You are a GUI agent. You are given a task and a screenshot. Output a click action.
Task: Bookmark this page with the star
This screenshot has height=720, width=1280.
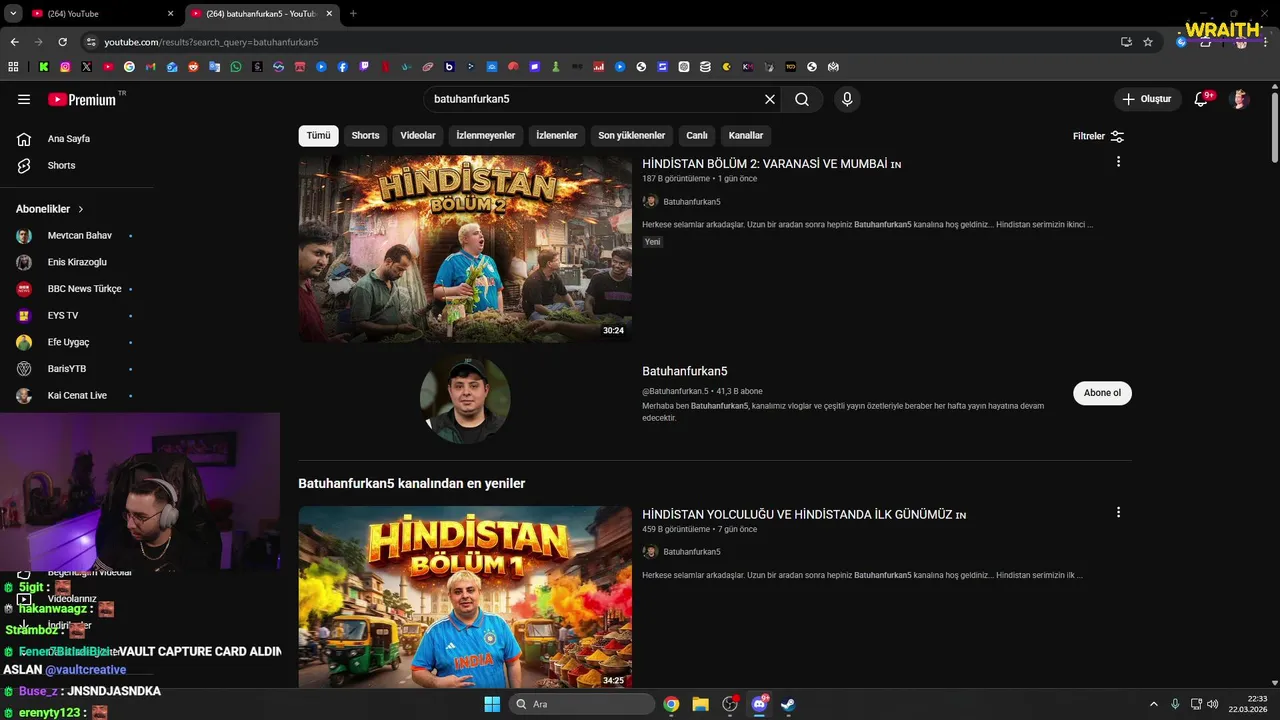tap(1148, 42)
